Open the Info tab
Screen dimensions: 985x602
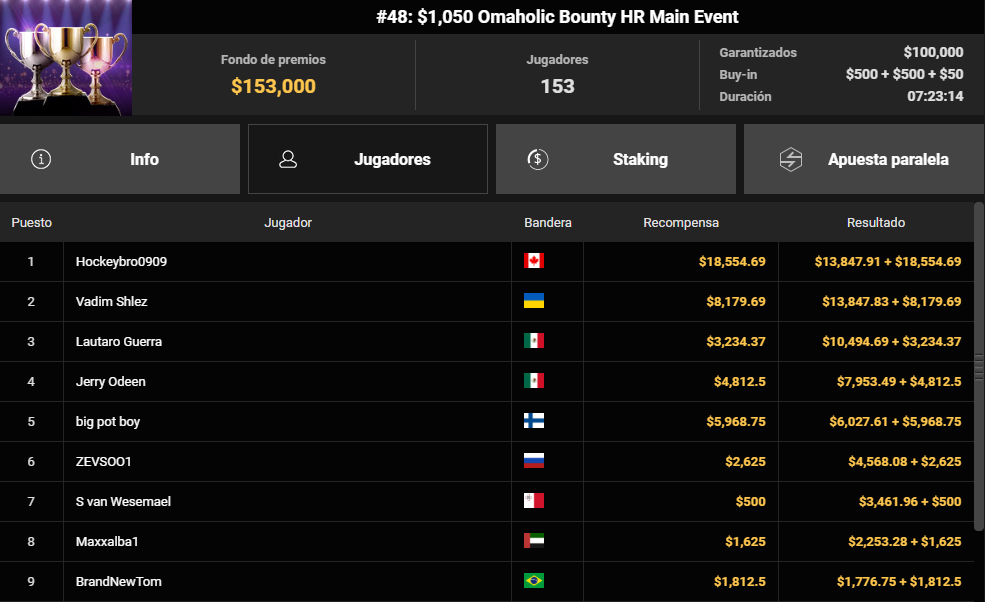pos(120,159)
